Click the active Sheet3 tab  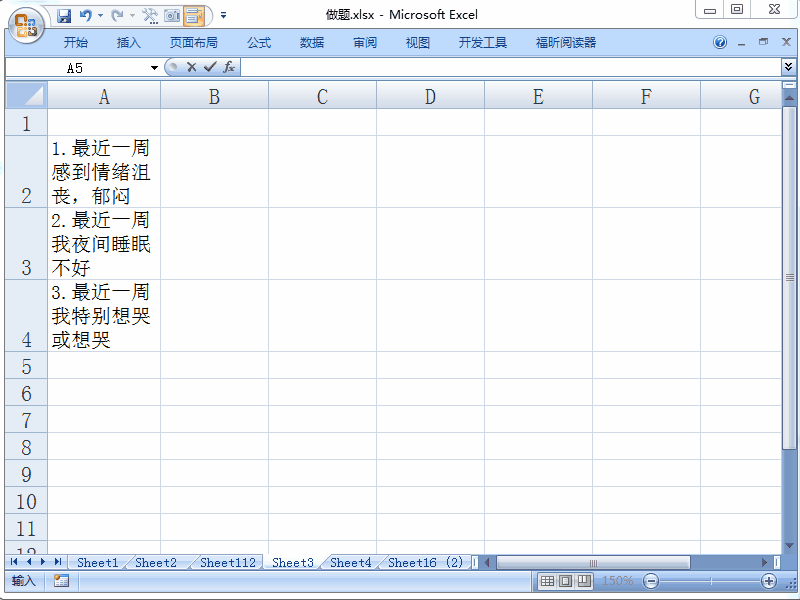pyautogui.click(x=292, y=562)
